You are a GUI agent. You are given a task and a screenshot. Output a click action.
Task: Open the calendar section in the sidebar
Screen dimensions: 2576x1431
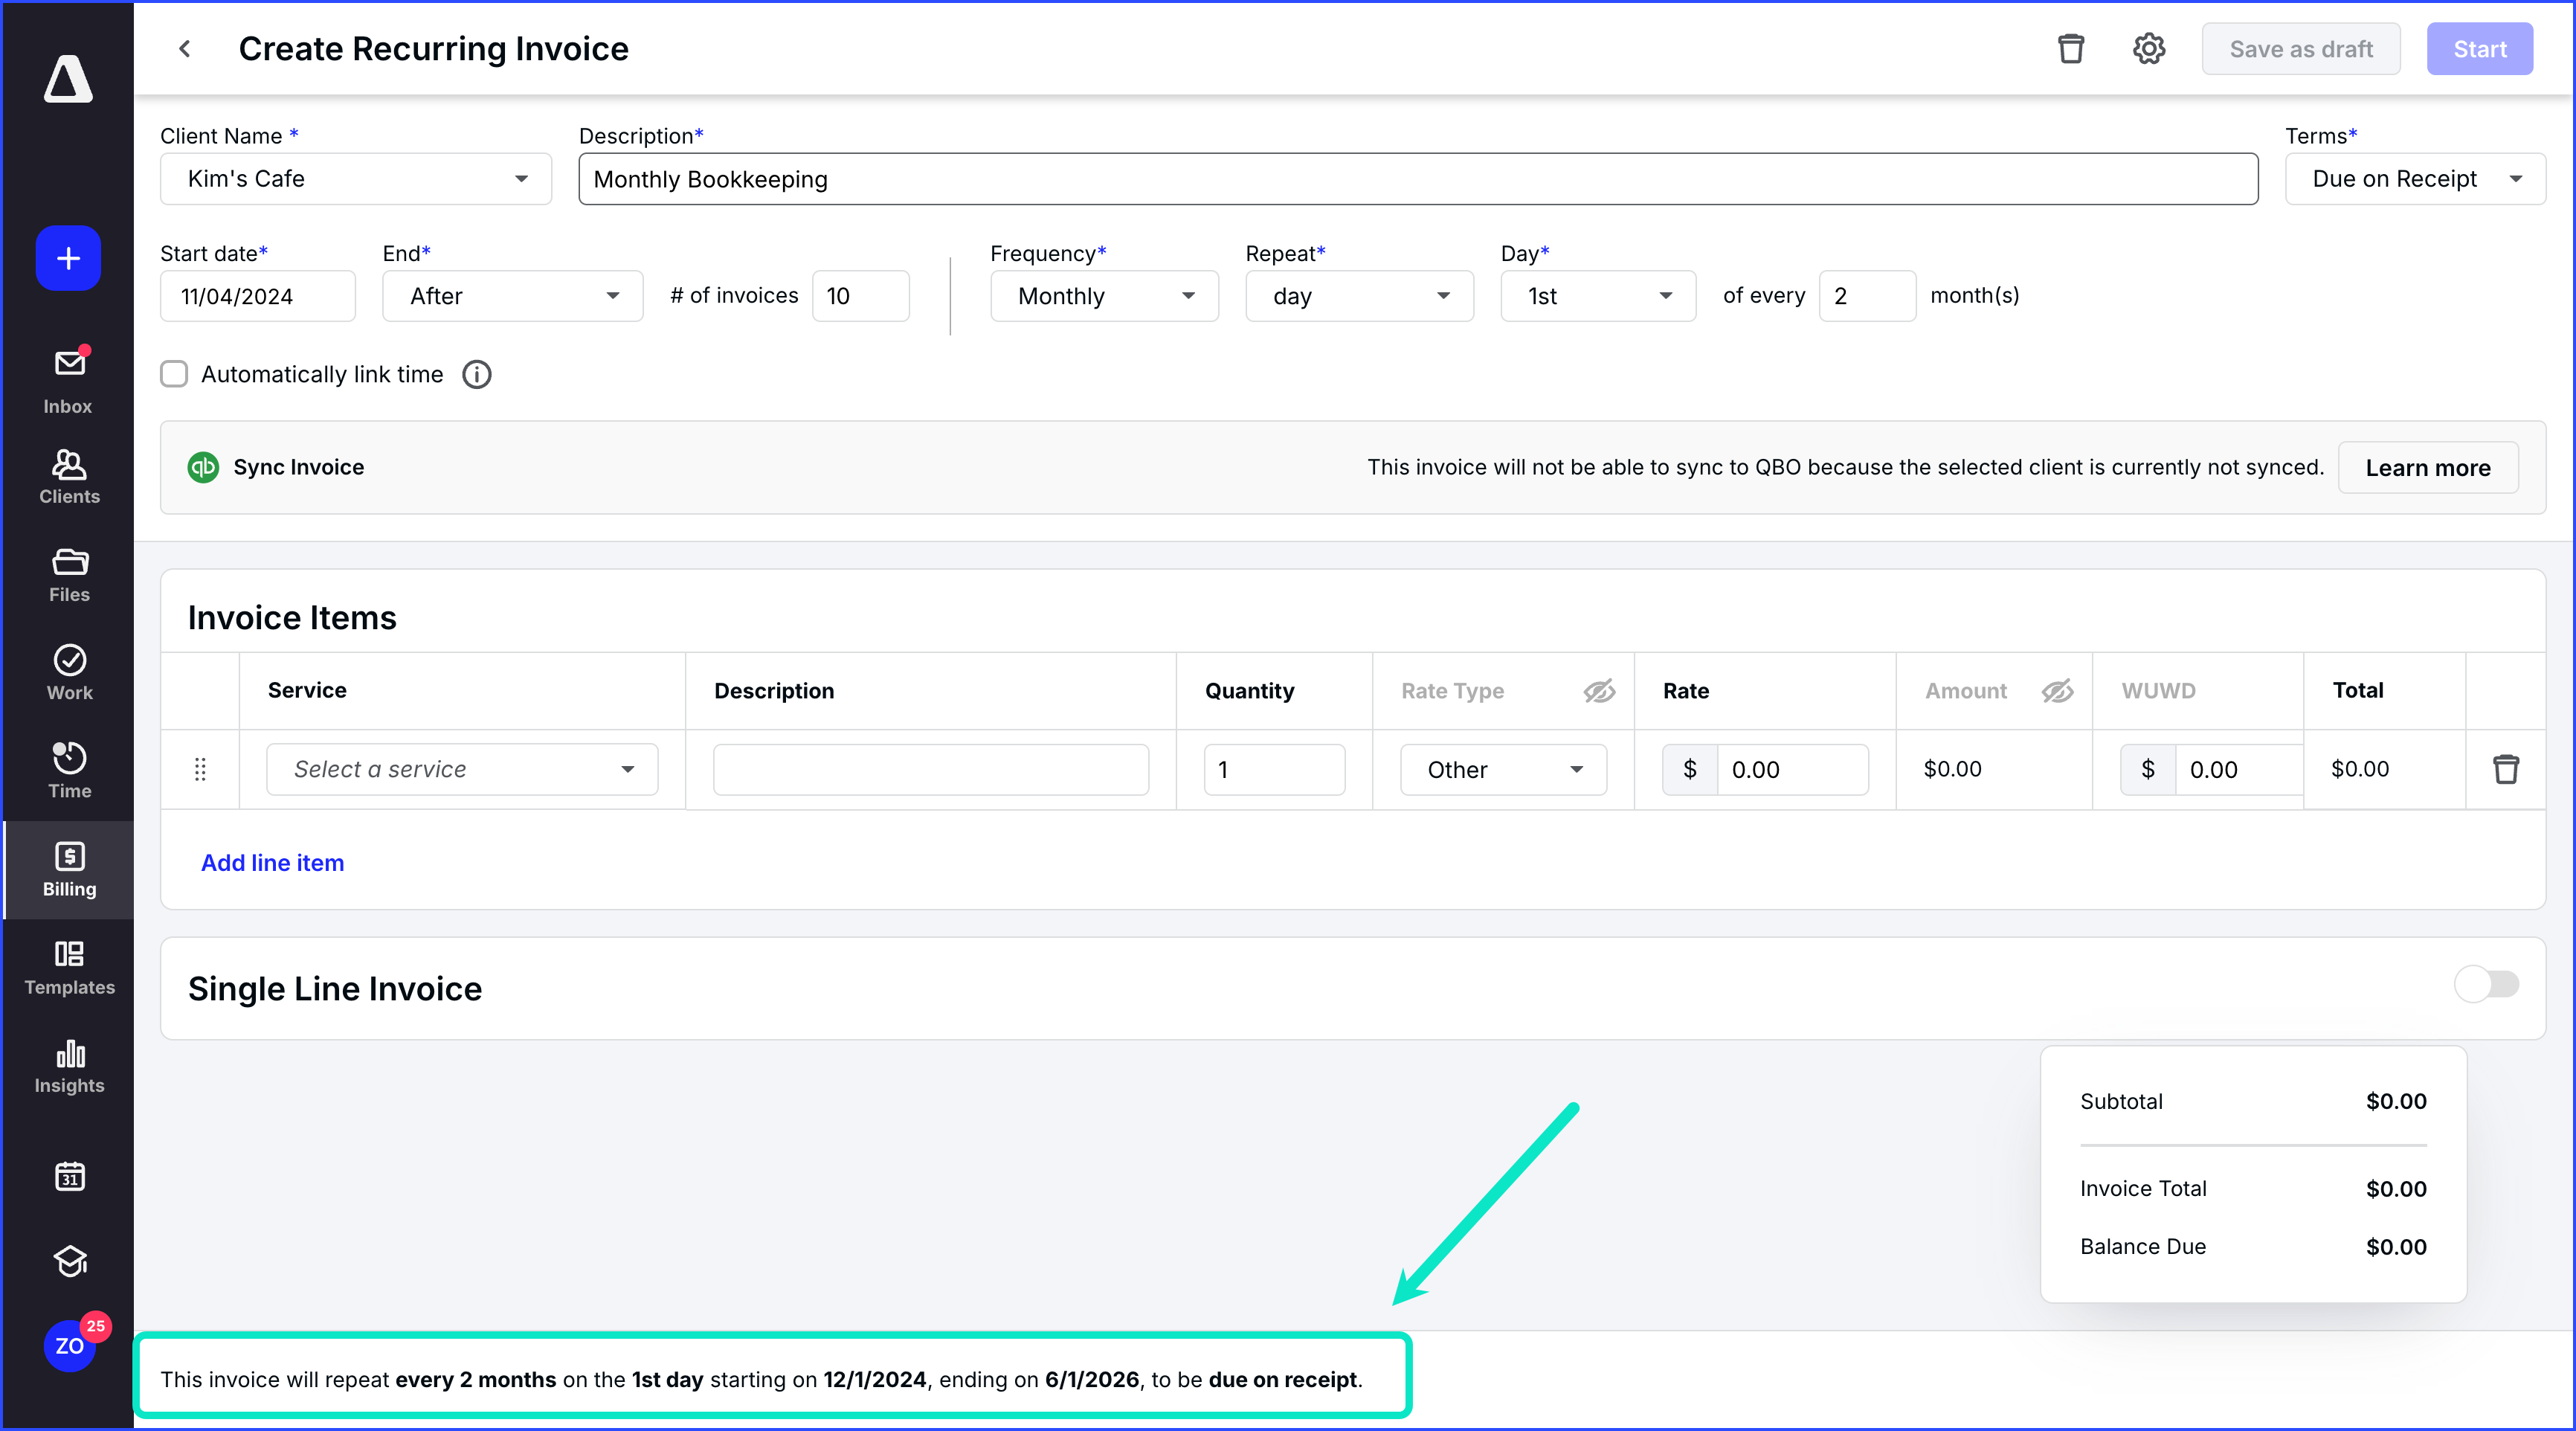68,1177
